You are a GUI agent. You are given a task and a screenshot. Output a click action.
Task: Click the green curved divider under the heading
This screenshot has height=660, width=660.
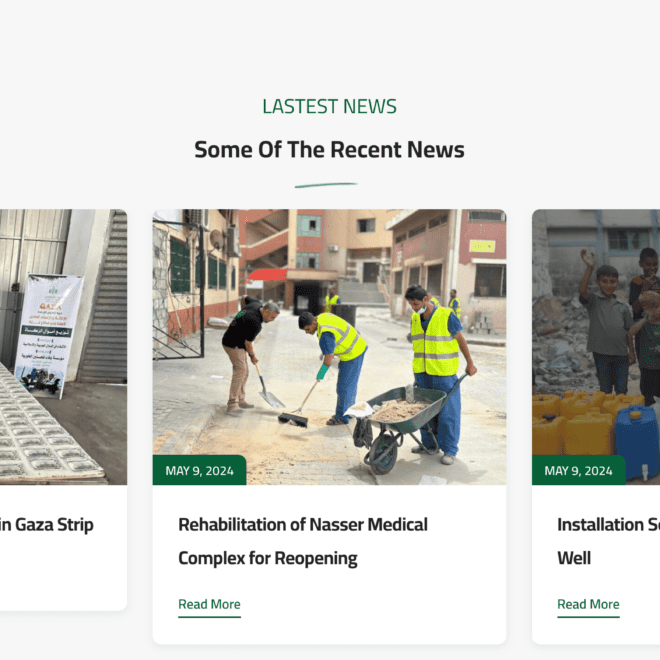coord(326,185)
